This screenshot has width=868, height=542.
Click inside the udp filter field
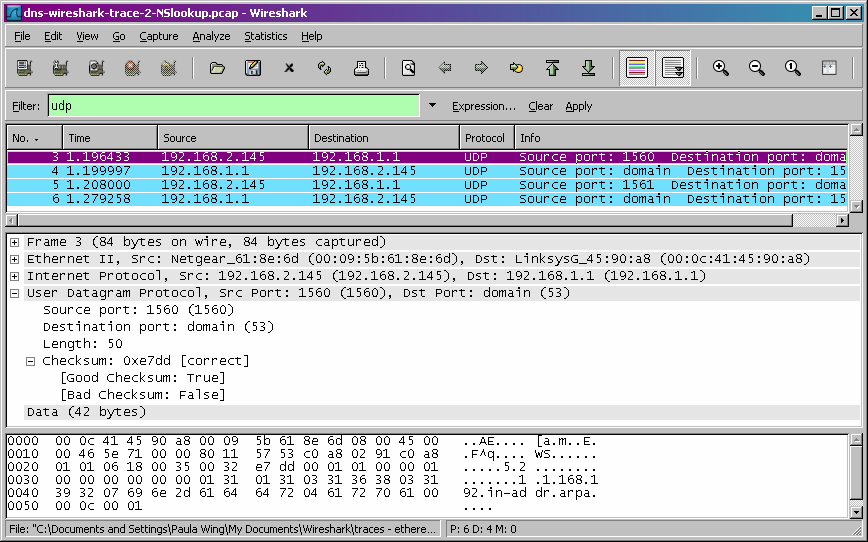[x=234, y=105]
